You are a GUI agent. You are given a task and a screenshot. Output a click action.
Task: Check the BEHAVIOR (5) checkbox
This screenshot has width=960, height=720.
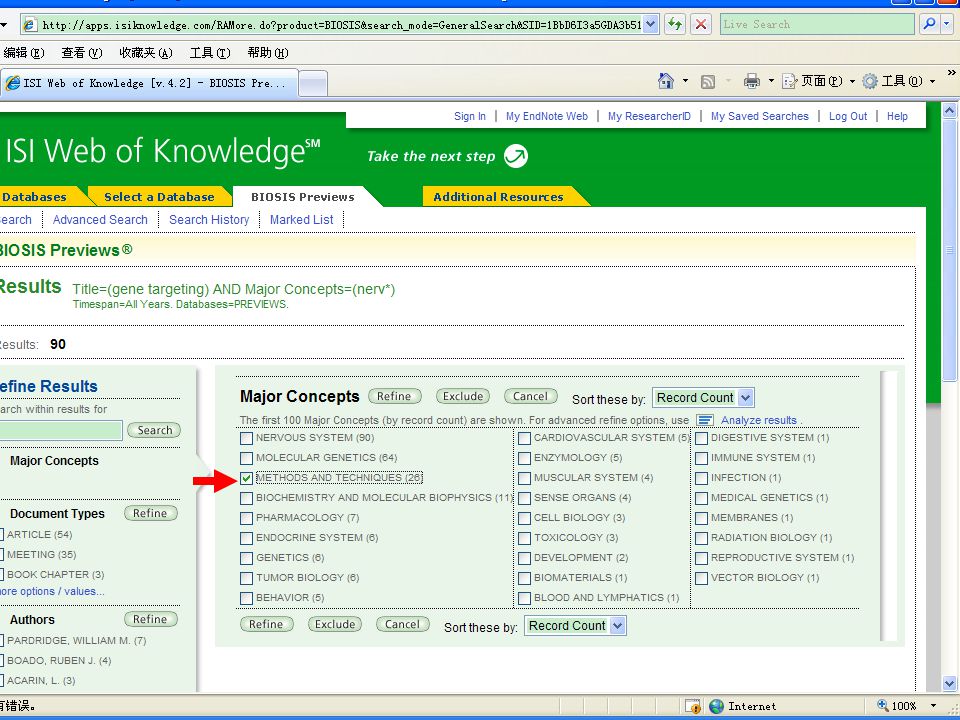tap(246, 599)
